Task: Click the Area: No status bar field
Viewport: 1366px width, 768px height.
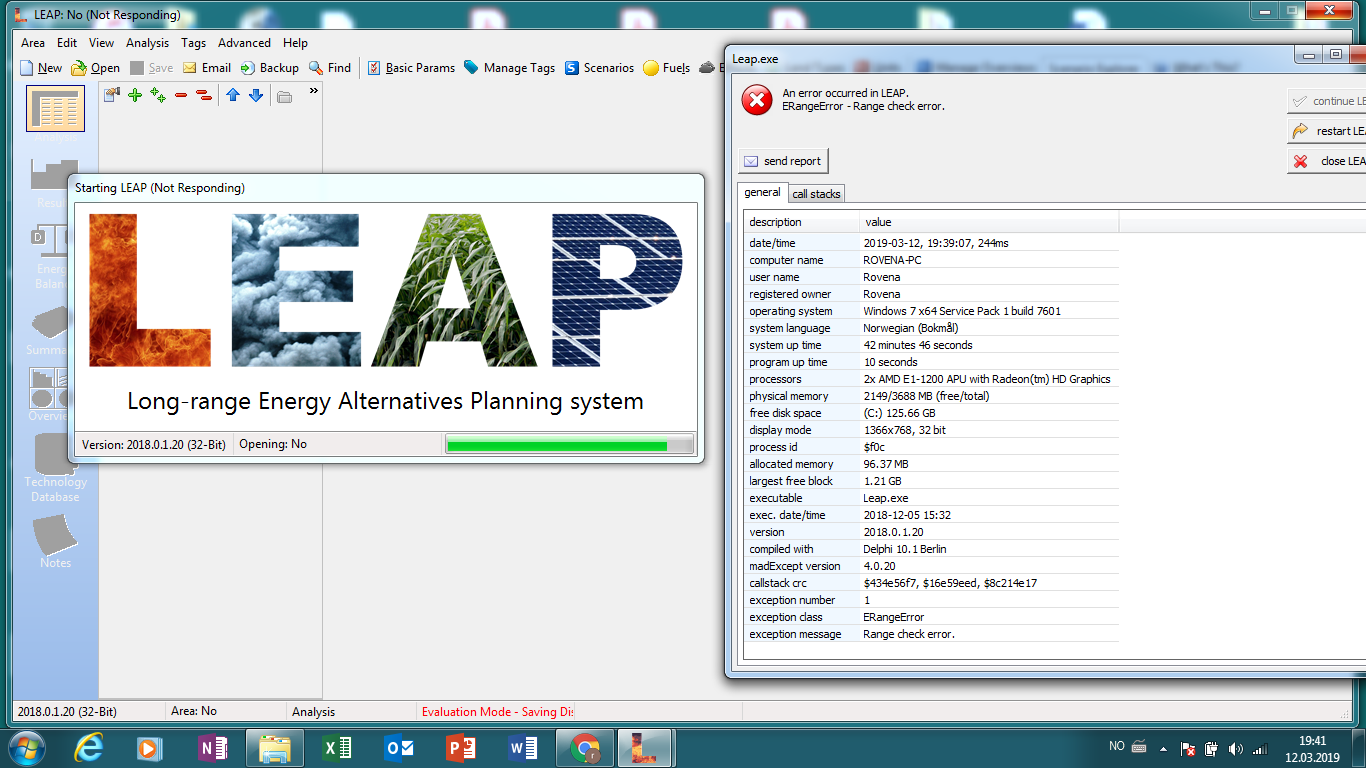Action: (194, 711)
